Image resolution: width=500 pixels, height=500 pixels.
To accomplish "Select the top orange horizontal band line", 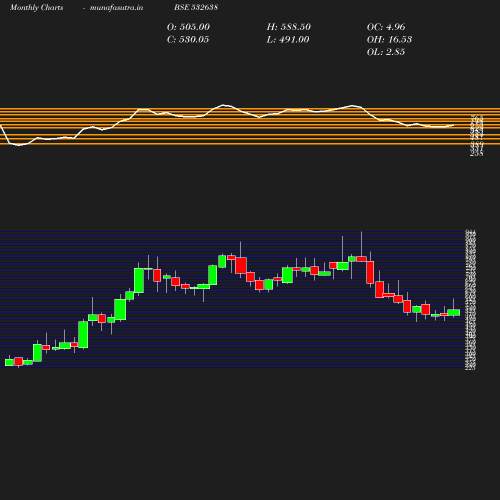I will [x=250, y=108].
